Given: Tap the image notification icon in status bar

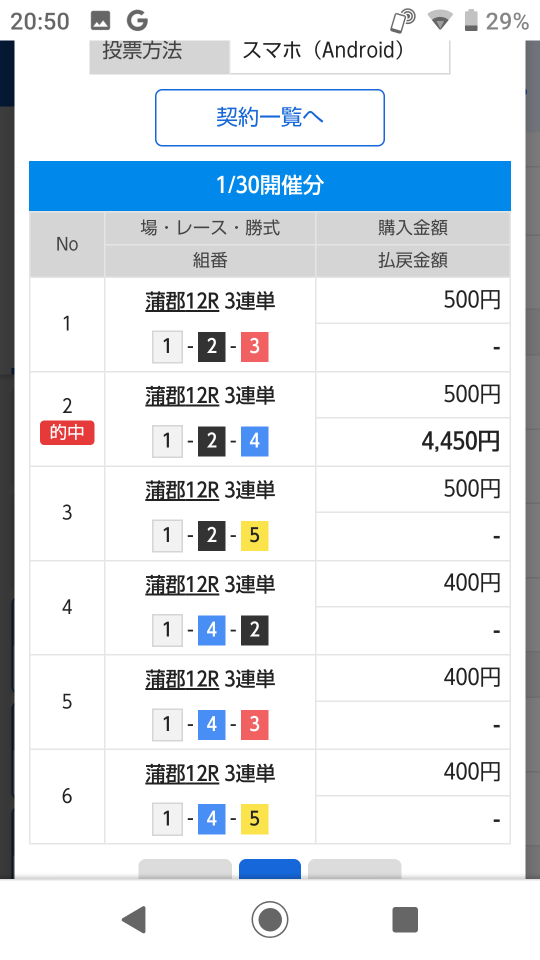Looking at the screenshot, I should click(x=100, y=21).
